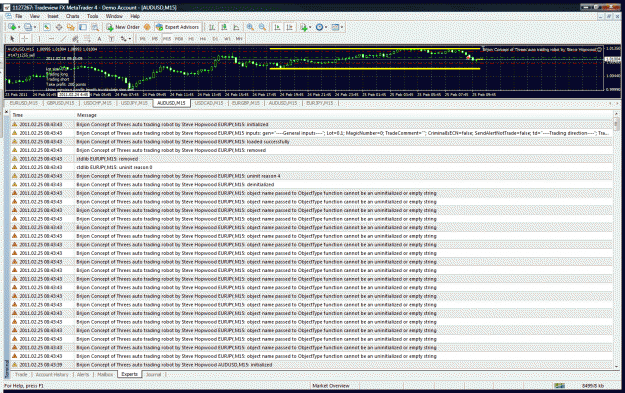This screenshot has height=393, width=625.
Task: Expand the Periods dropdown arrow
Action: point(326,27)
